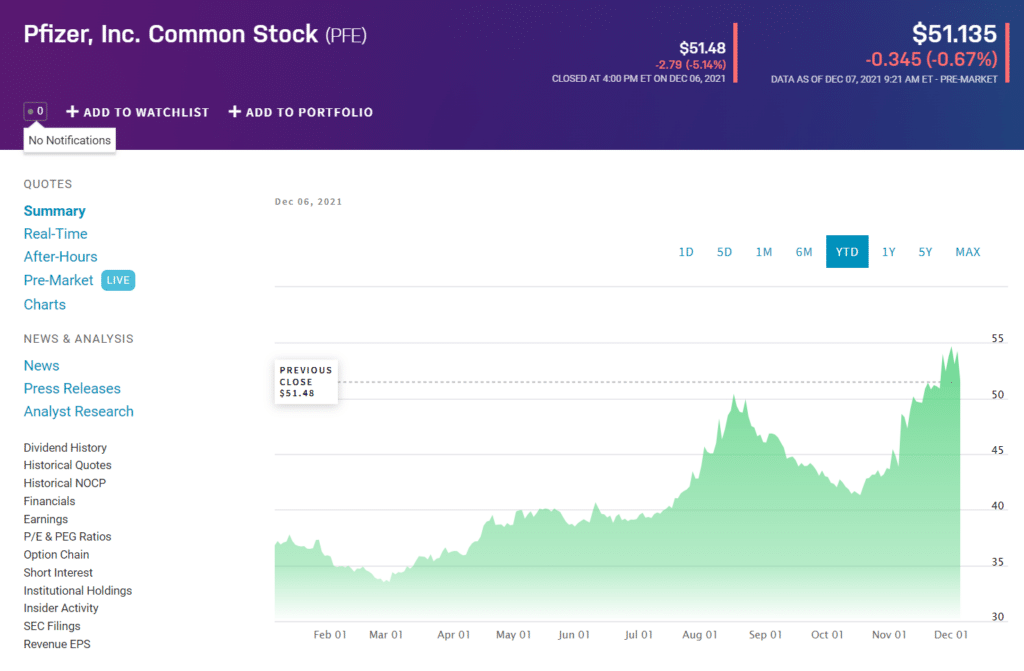Click the Dec 01 axis label
This screenshot has width=1024, height=671.
(x=951, y=634)
